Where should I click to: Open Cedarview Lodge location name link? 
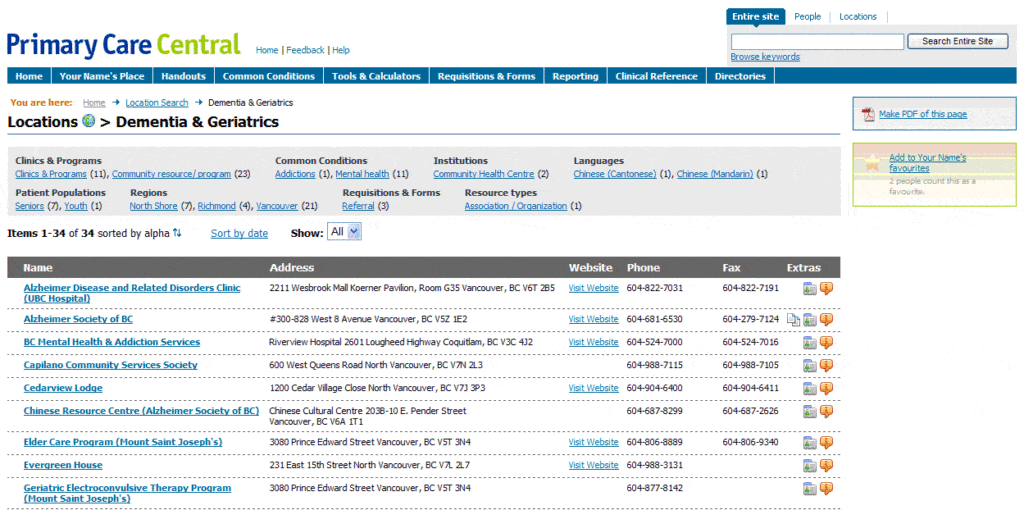pos(63,388)
